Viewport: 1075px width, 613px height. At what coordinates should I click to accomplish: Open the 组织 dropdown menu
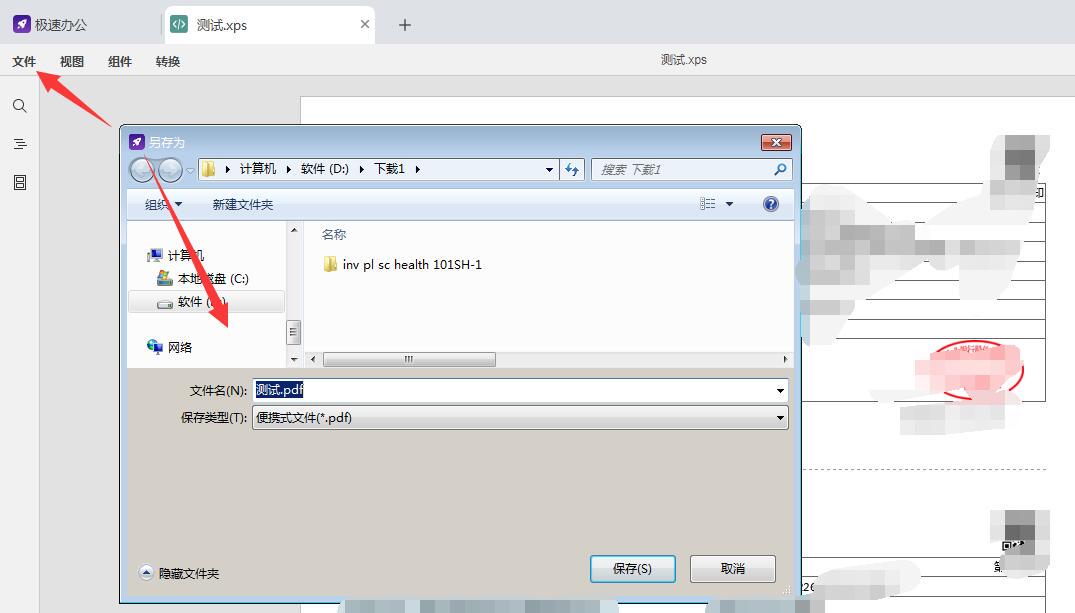coord(163,204)
